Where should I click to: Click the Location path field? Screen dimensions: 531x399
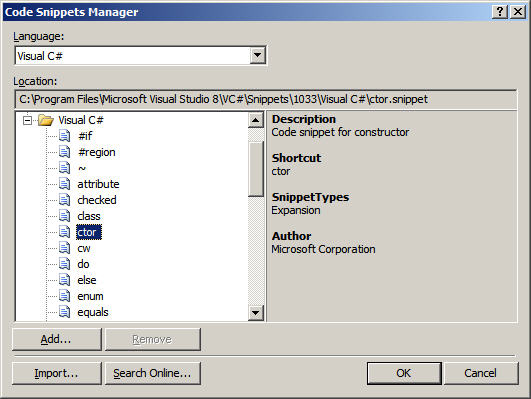[266, 99]
